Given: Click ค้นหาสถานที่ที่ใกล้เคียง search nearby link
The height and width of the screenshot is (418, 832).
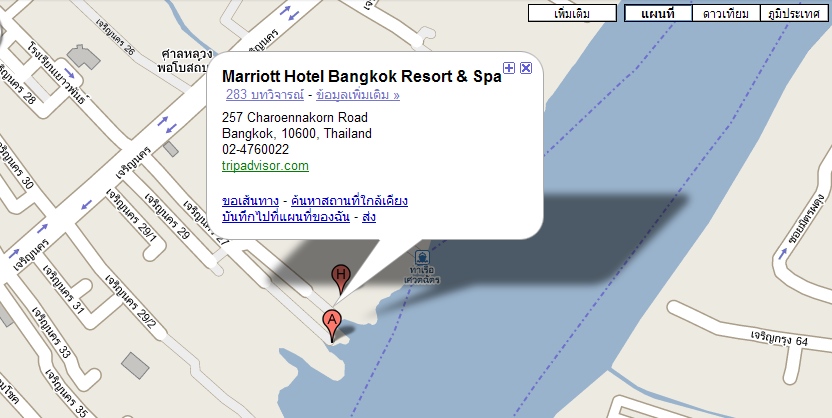Looking at the screenshot, I should point(350,201).
